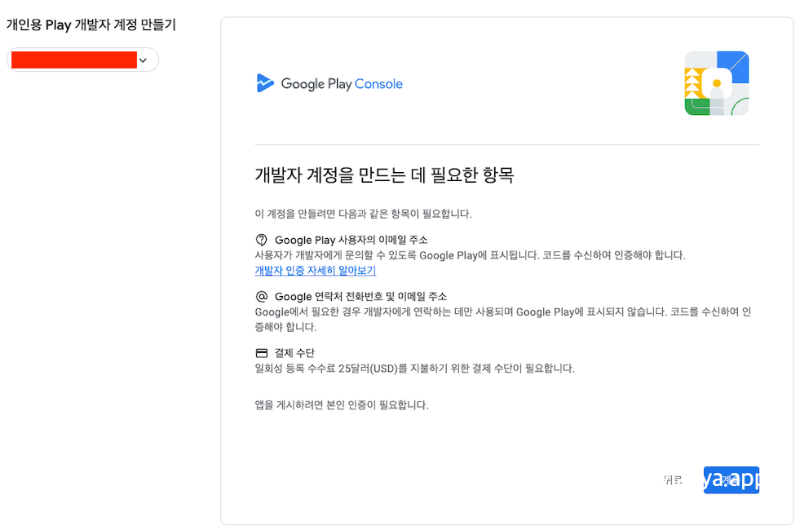Click the line 이 계정을 만들려면 다음과 같은 항목이 필요합니다.

(363, 214)
